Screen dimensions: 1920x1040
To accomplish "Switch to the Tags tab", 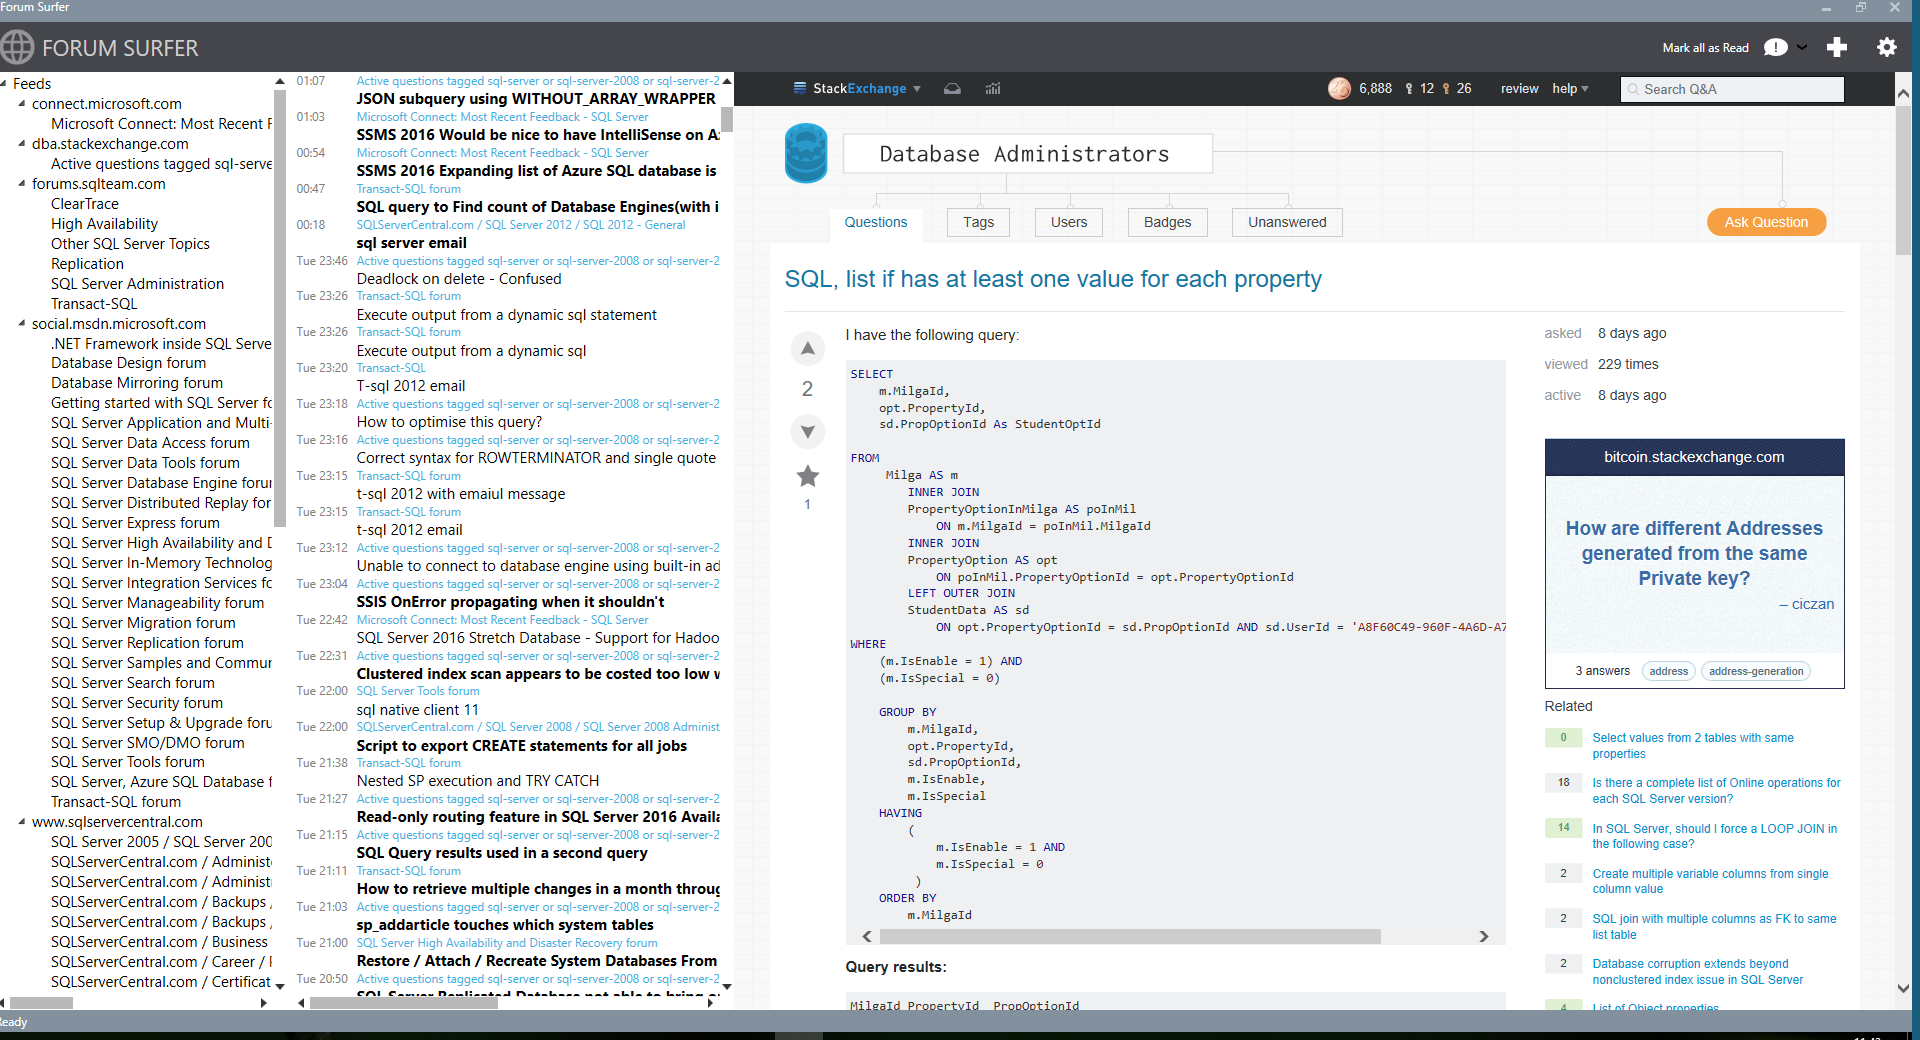I will coord(978,222).
